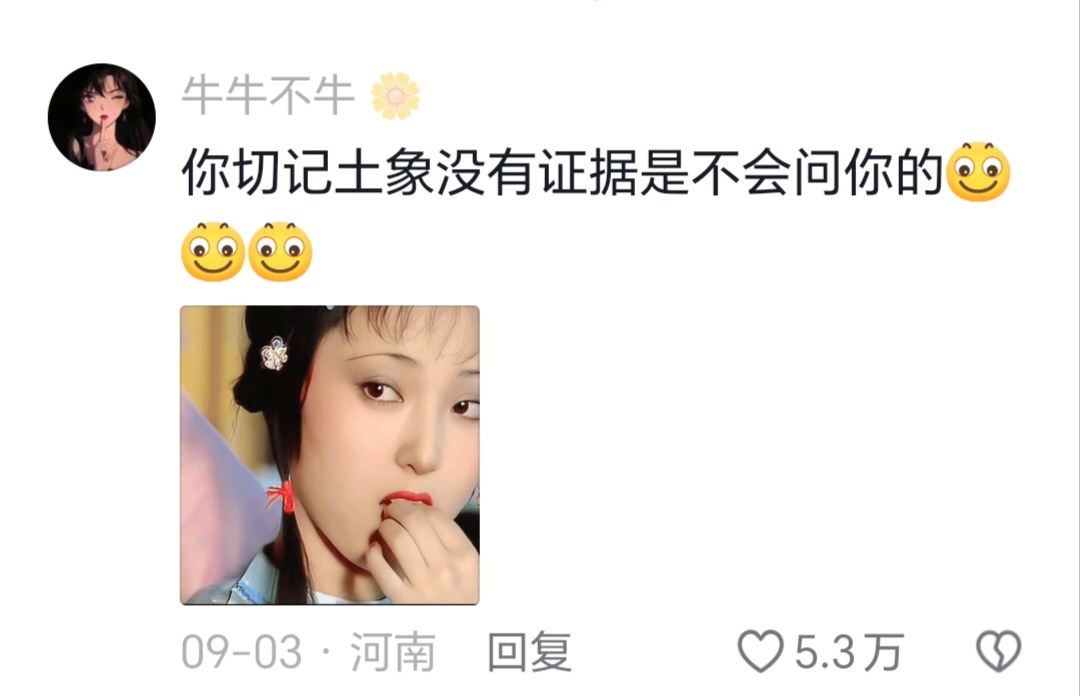Like the comment with the heart icon
This screenshot has height=696, width=1080.
(760, 651)
